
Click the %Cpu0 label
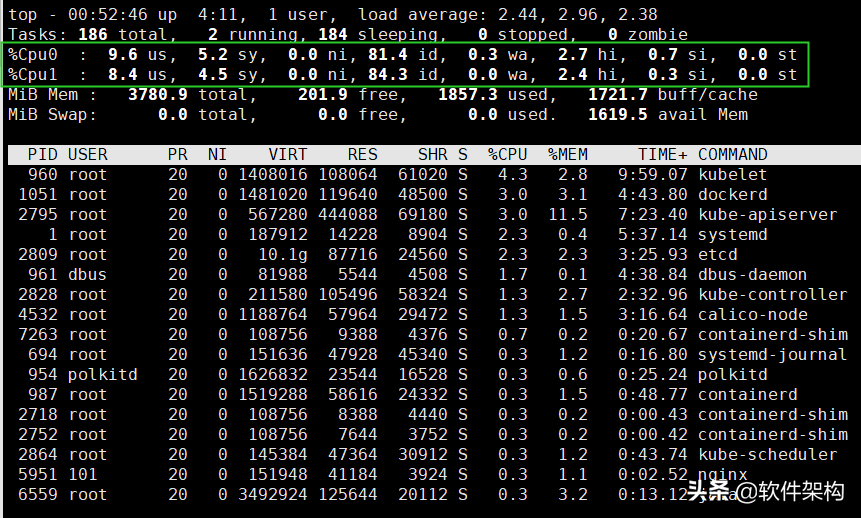coord(32,54)
